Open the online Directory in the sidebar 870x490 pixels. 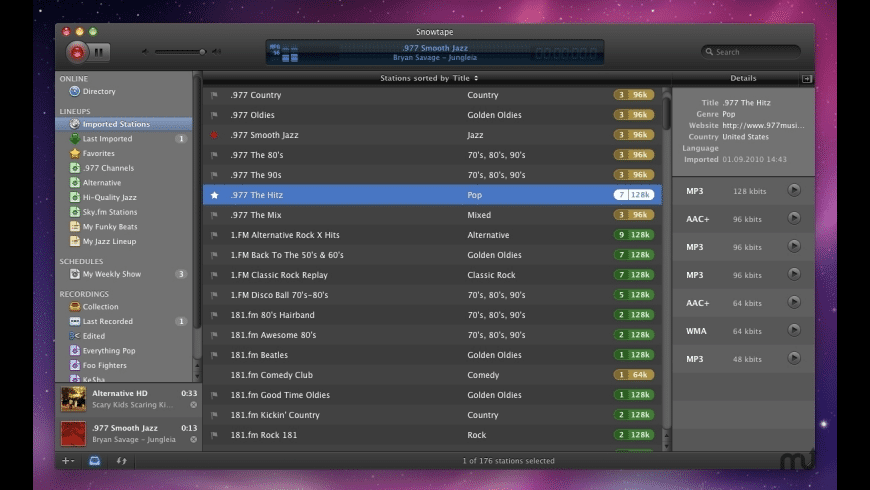point(98,91)
